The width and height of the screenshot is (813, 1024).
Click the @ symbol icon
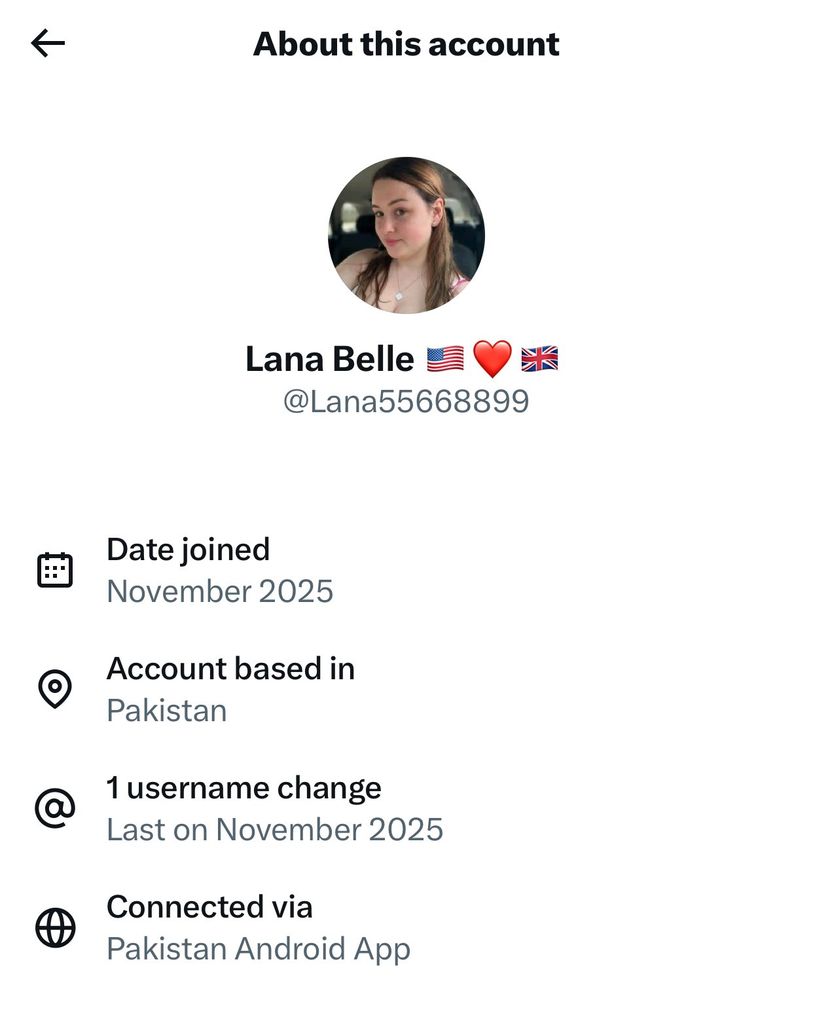pyautogui.click(x=55, y=808)
